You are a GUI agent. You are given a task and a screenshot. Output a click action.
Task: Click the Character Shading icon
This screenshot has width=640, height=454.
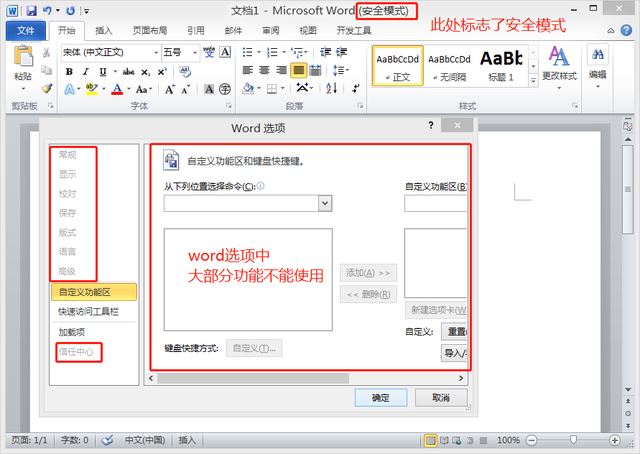[209, 89]
